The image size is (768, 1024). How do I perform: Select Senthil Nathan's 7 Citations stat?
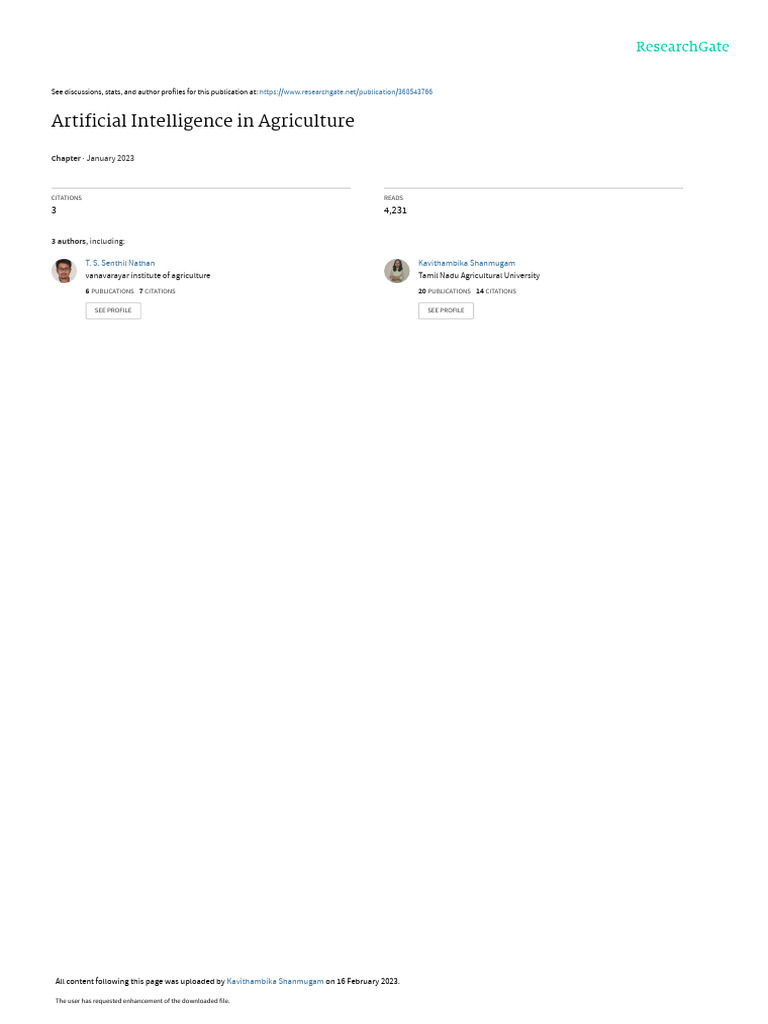(157, 291)
